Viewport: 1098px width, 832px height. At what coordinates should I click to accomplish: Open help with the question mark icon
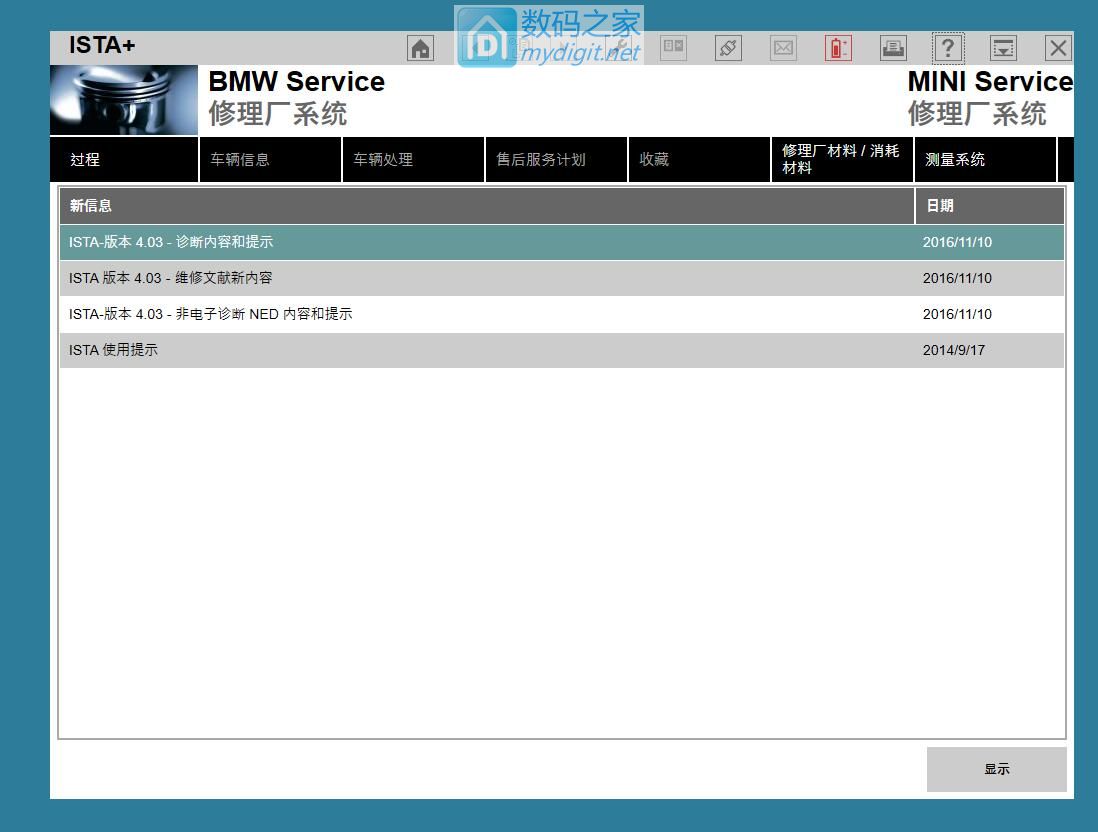coord(948,48)
